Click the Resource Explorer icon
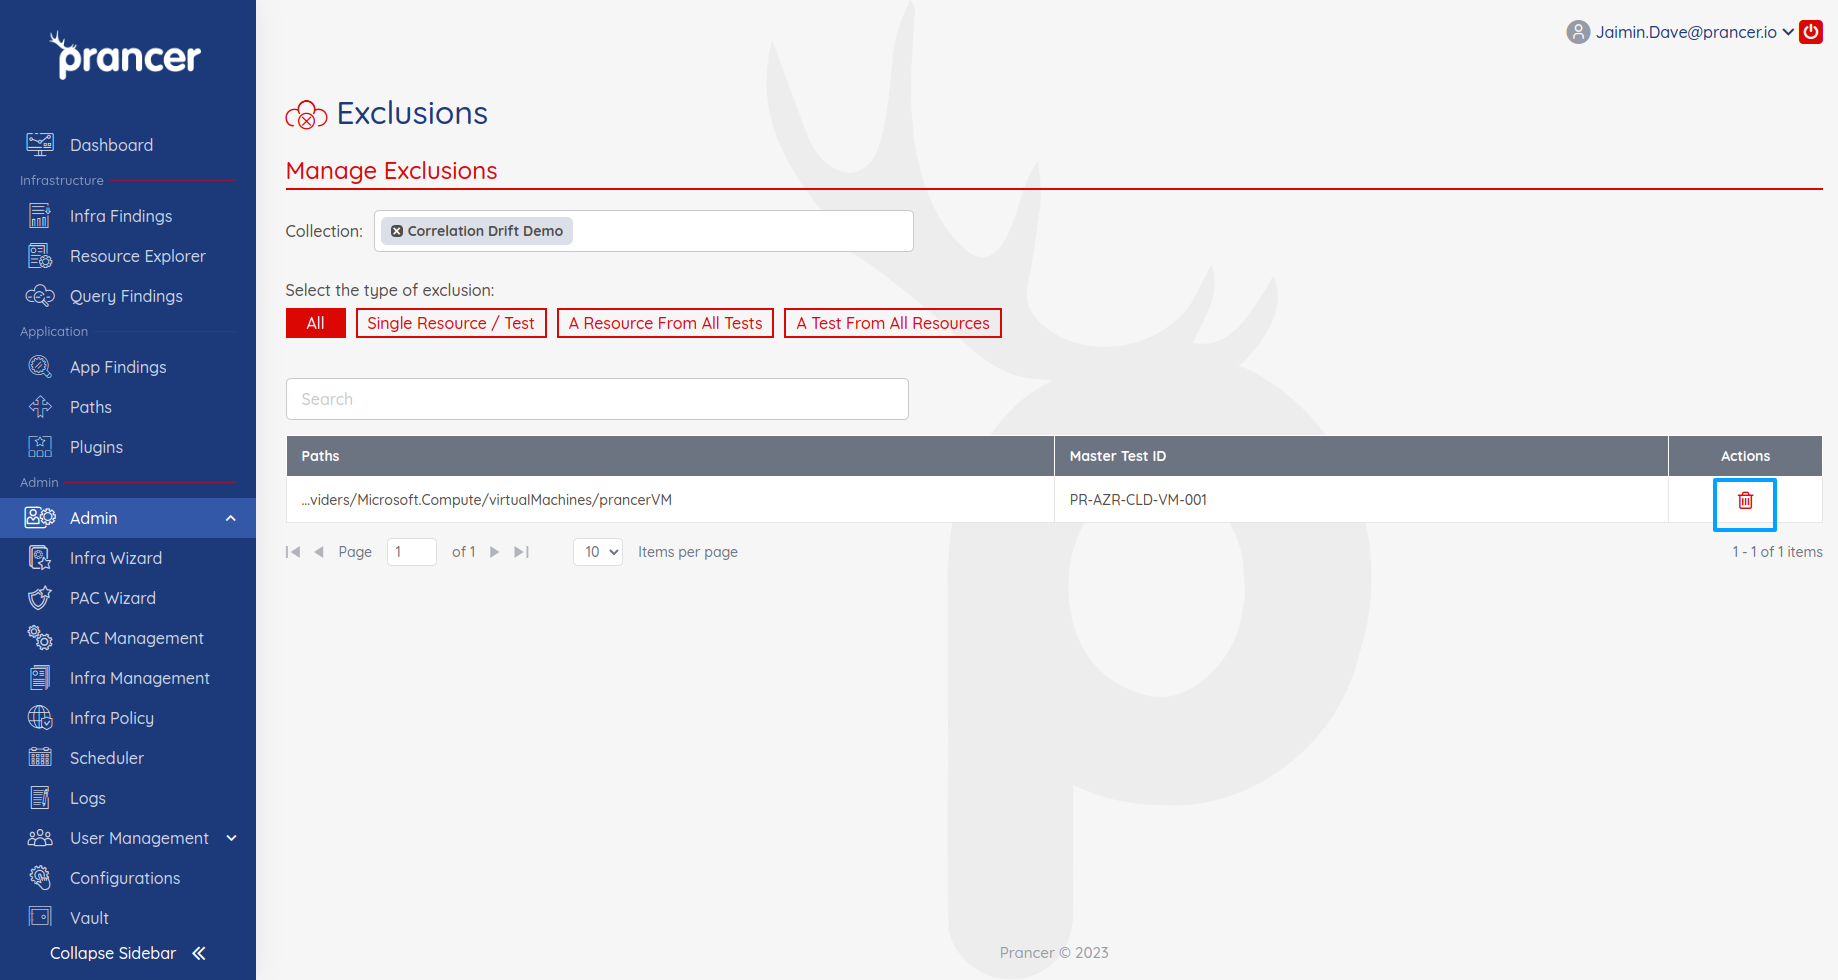The height and width of the screenshot is (980, 1838). point(40,256)
